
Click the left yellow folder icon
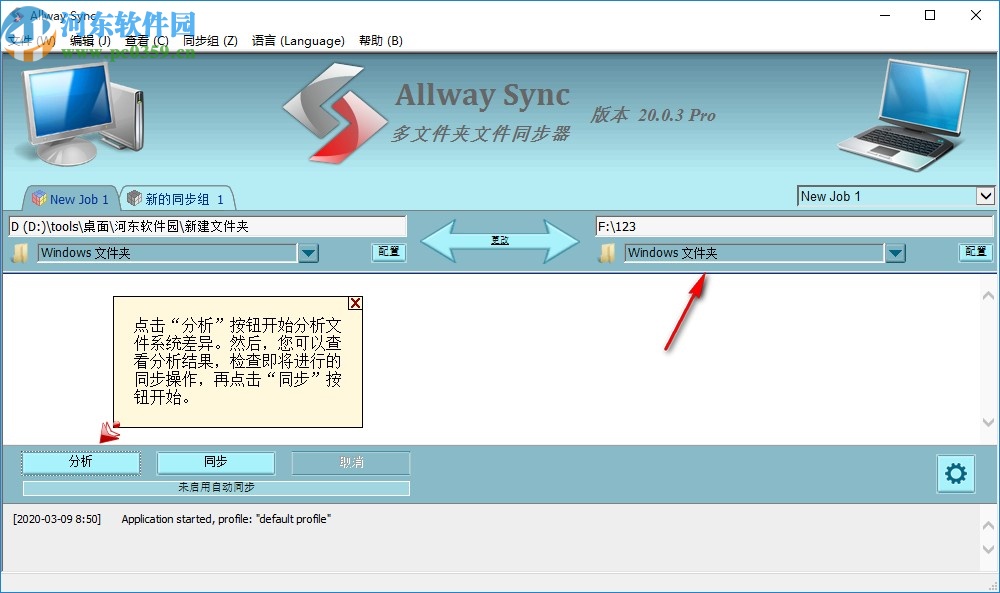coord(18,252)
